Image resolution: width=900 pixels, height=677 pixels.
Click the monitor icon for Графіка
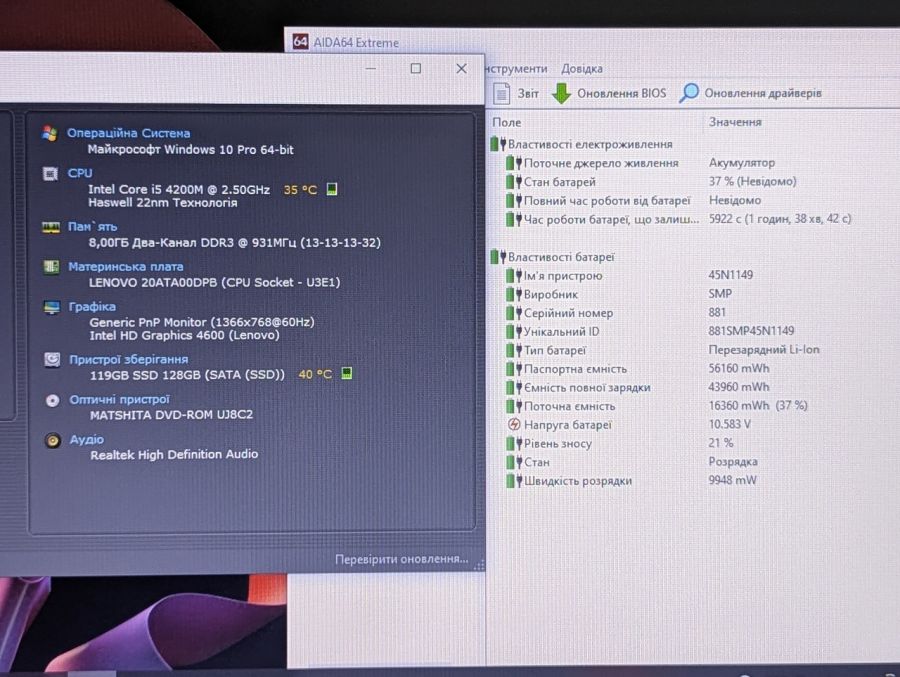pos(52,307)
